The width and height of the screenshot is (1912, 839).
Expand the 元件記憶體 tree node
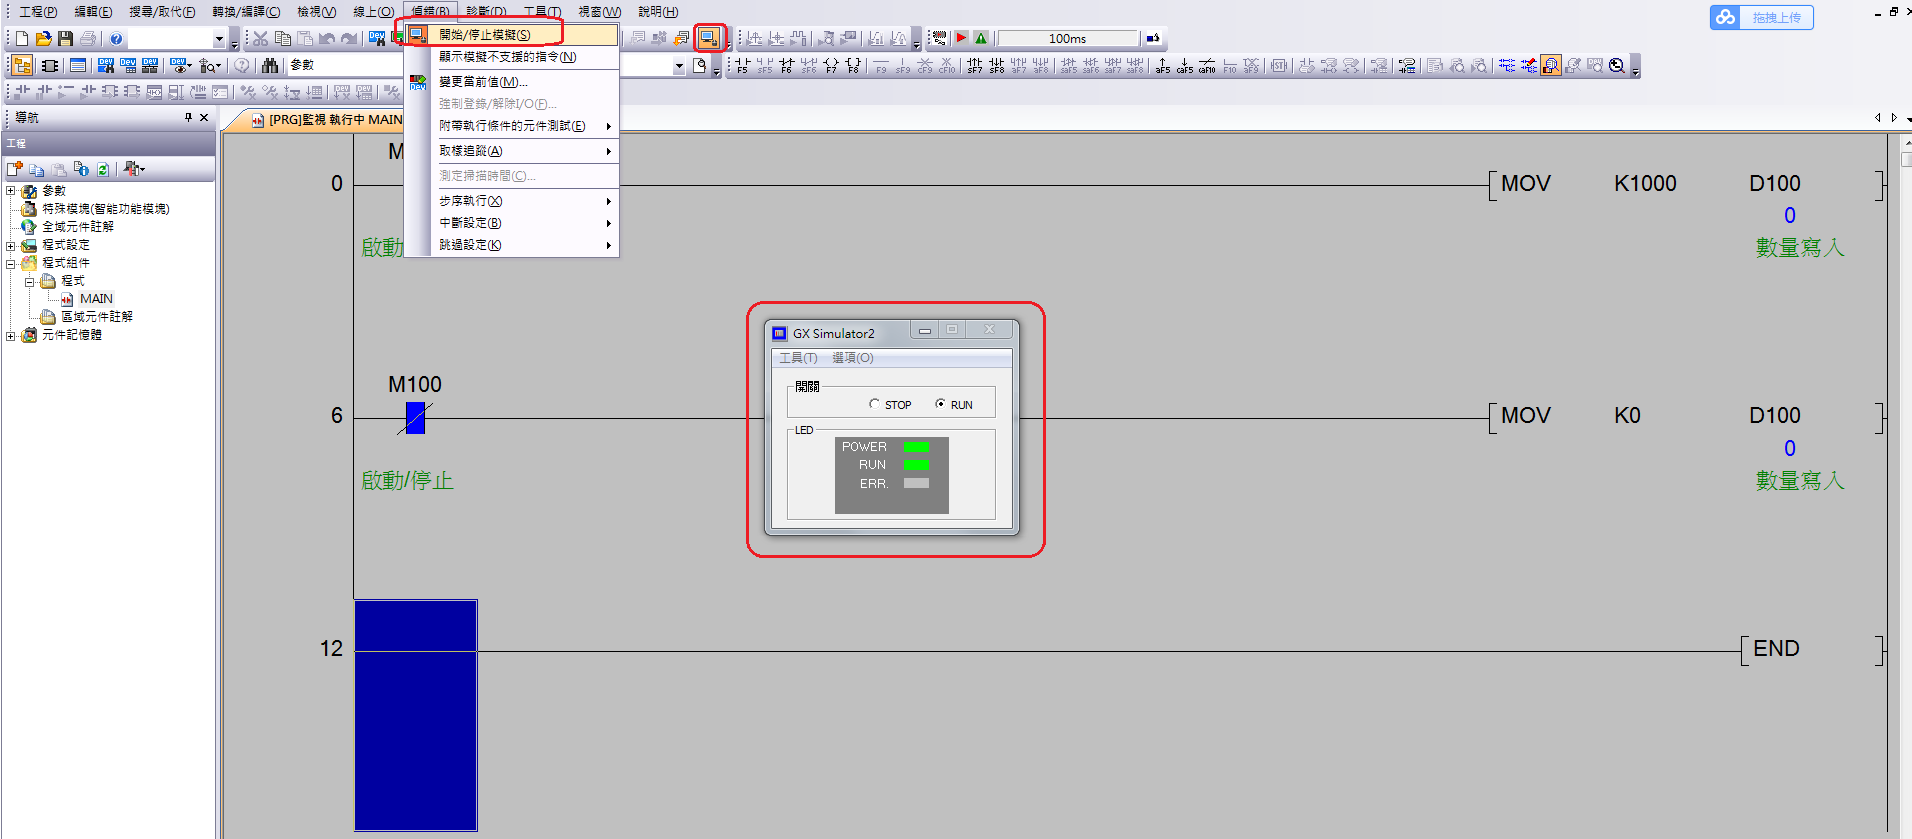11,336
